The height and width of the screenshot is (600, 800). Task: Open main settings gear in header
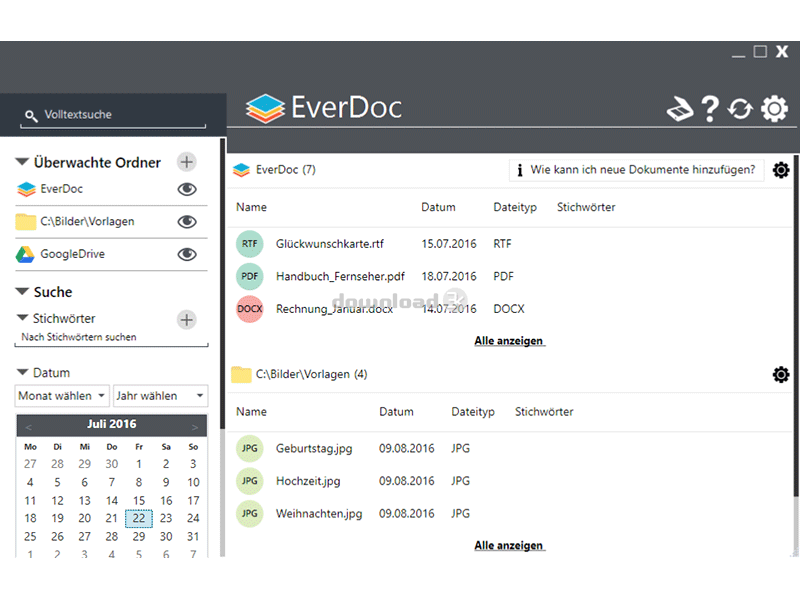tap(775, 109)
